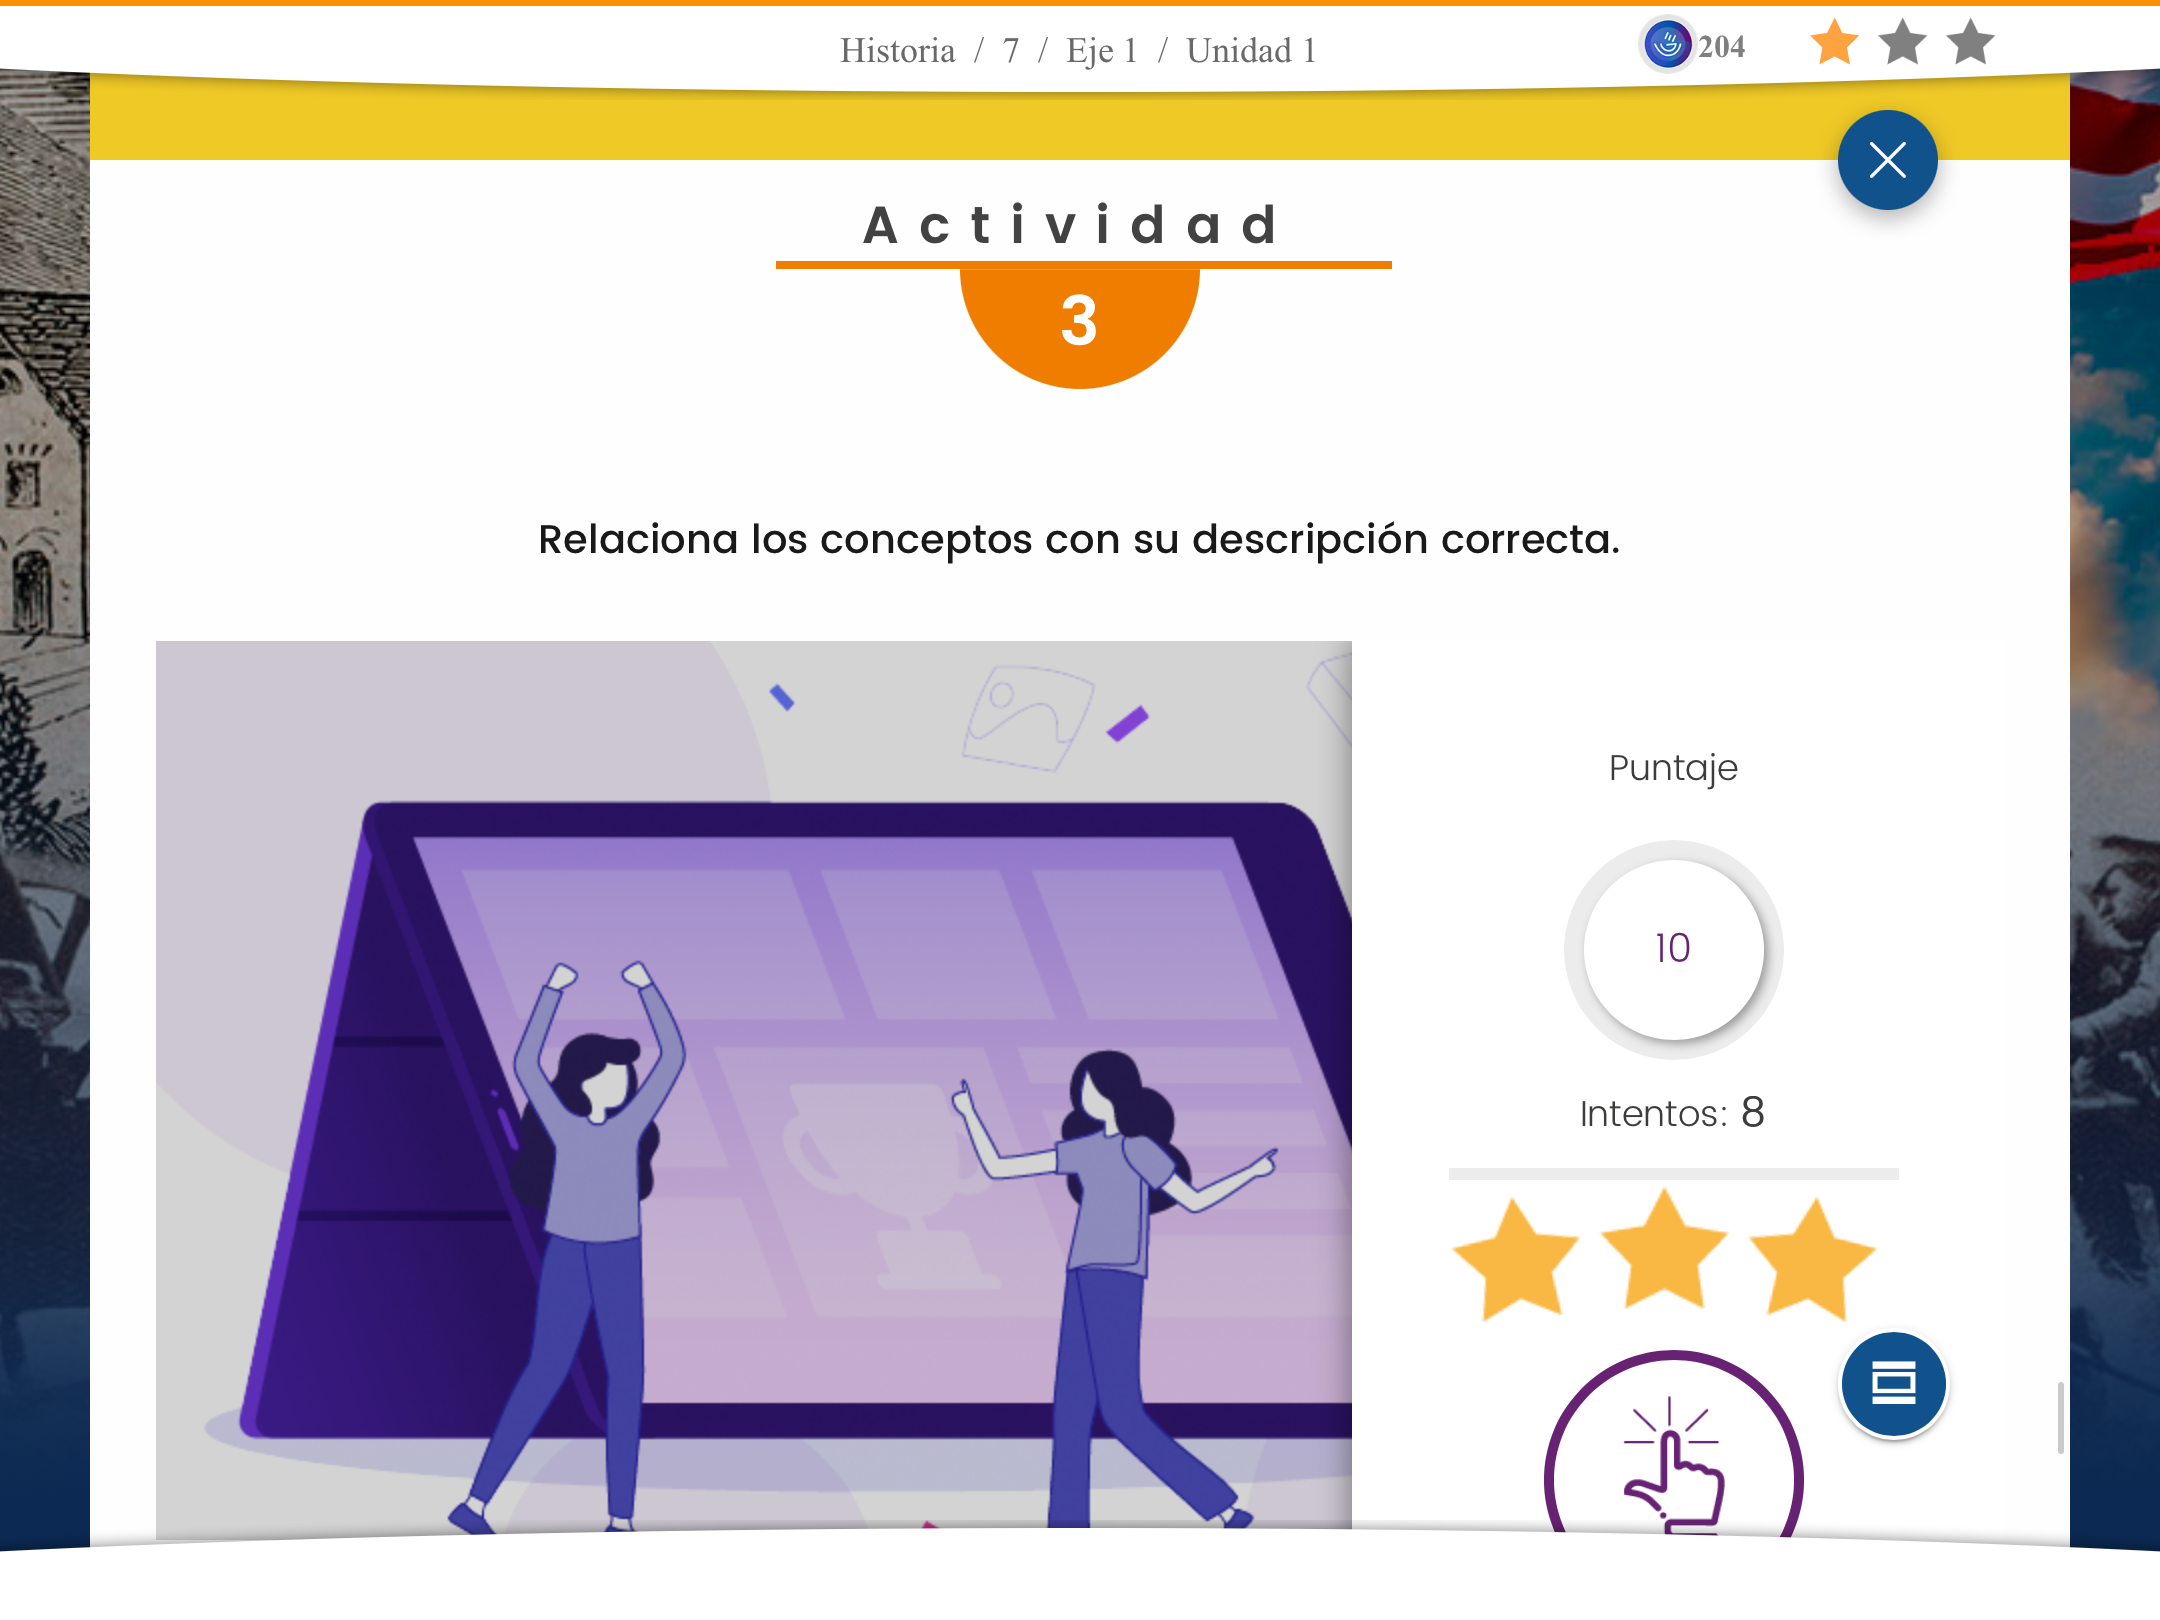
Task: Select the first orange star in header
Action: click(1834, 43)
